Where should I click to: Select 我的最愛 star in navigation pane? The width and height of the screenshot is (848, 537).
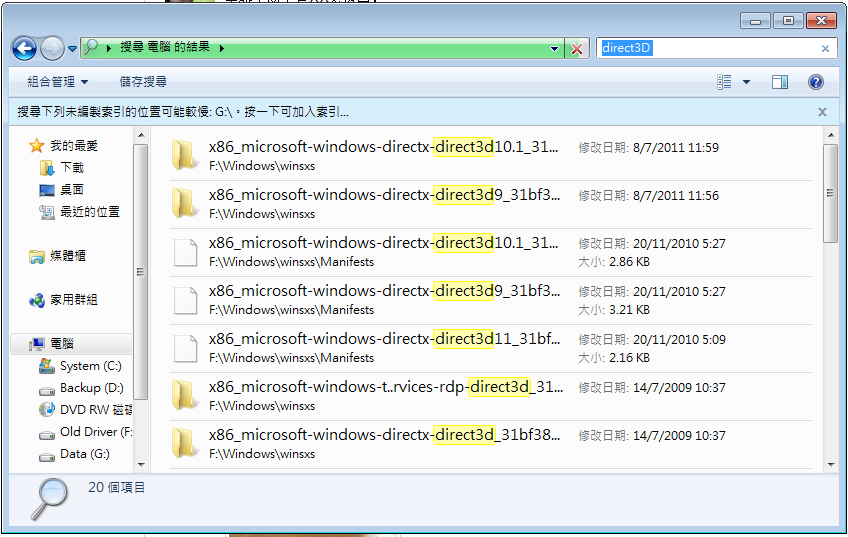click(36, 145)
